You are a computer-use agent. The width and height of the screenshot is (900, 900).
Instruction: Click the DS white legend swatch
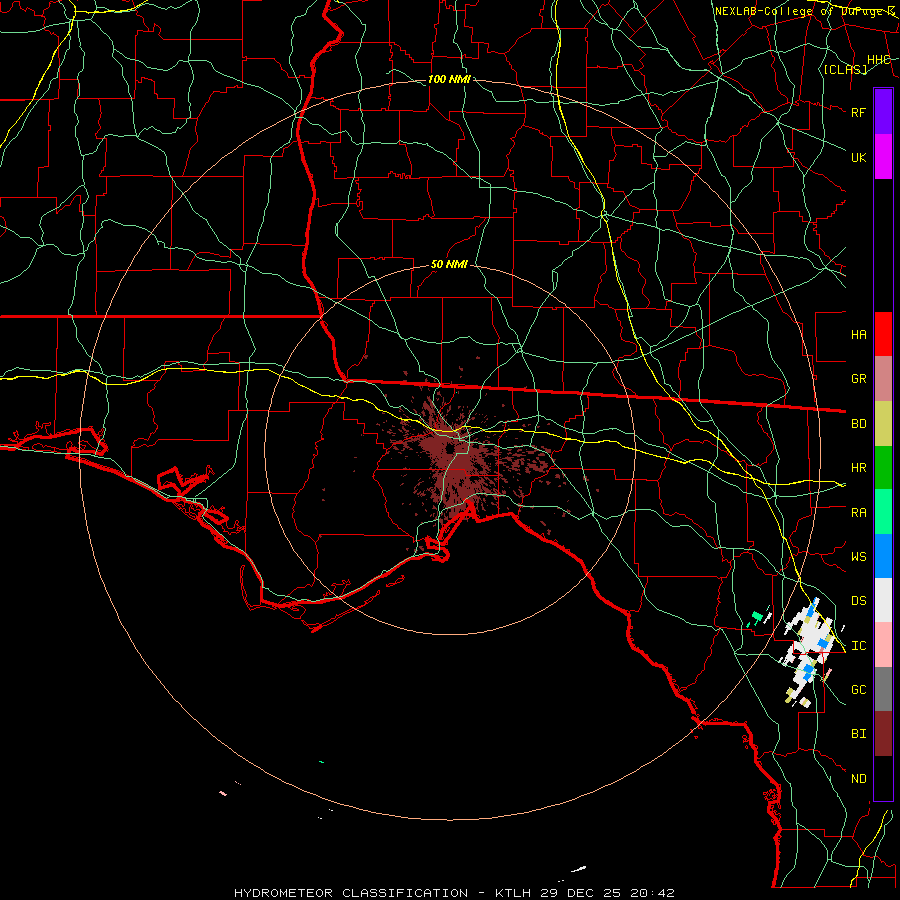pos(883,600)
